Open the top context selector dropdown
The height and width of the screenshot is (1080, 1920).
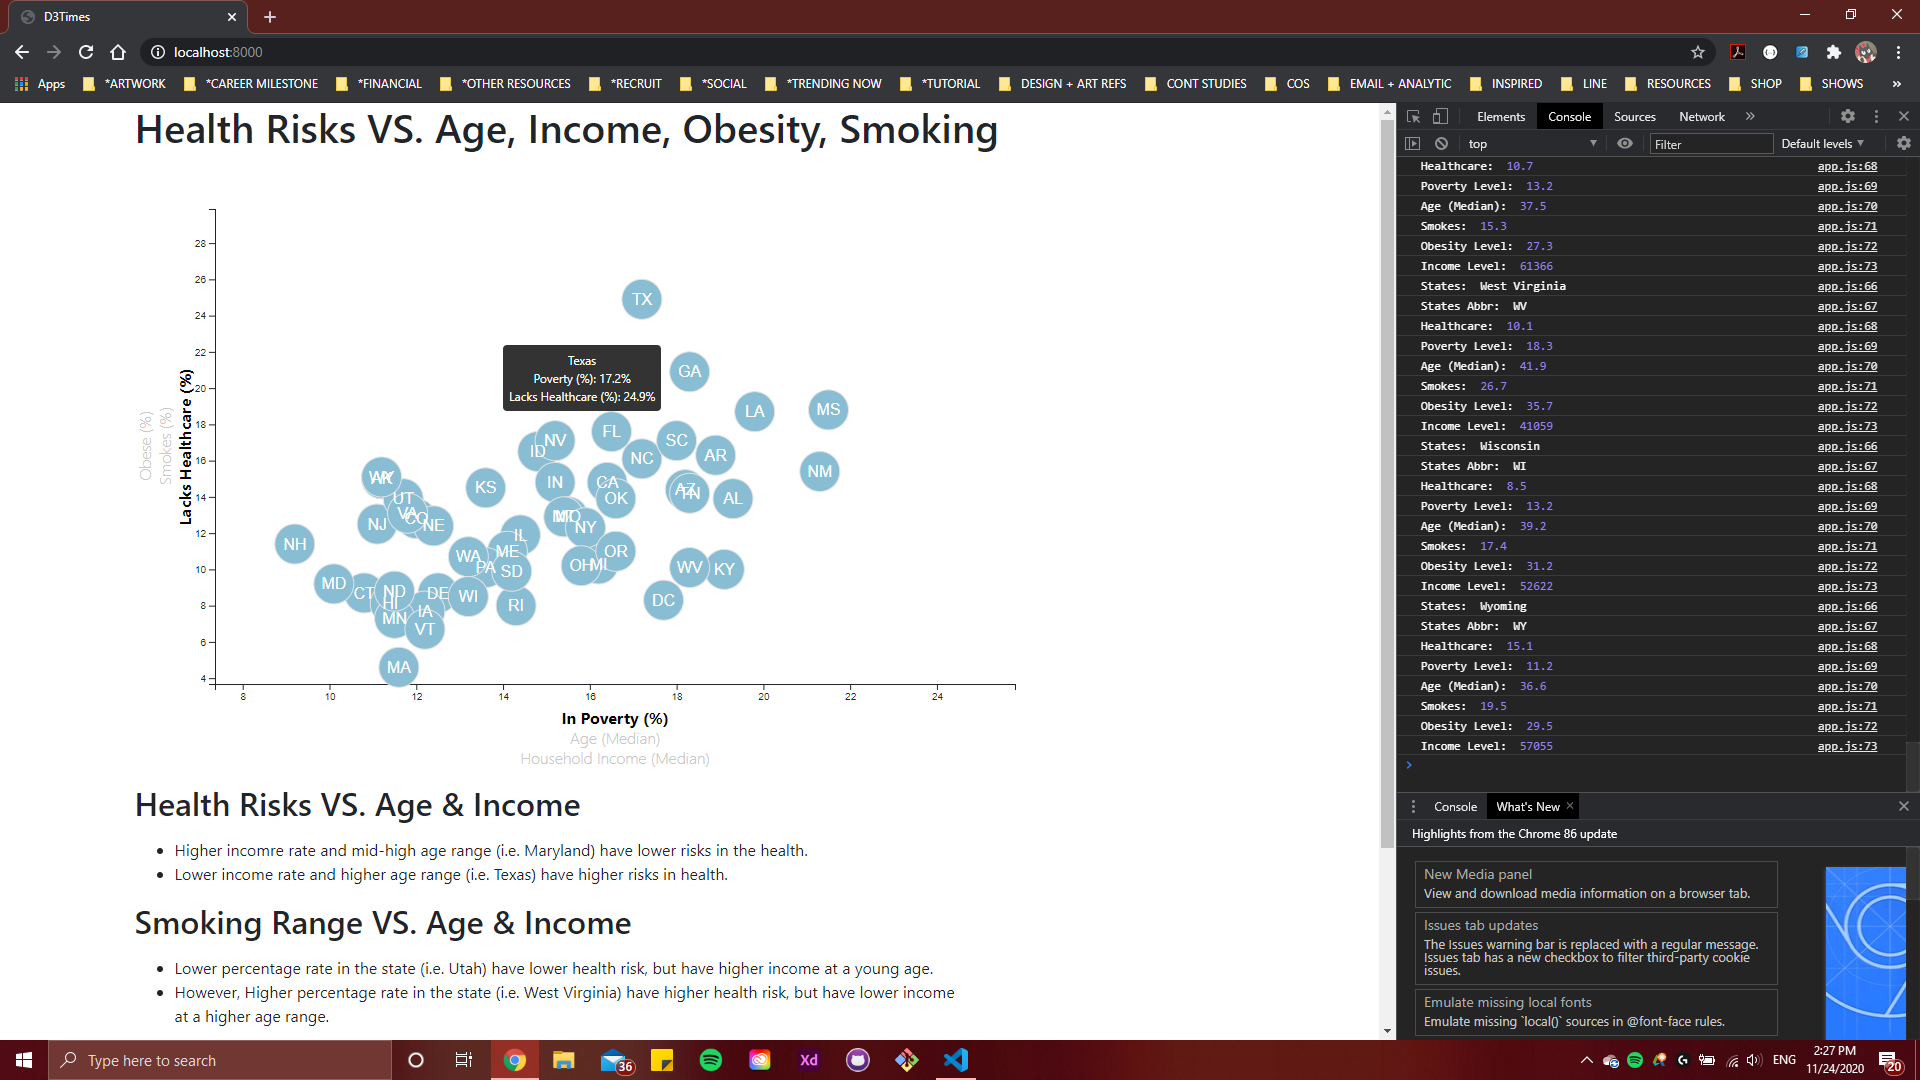pos(1530,144)
